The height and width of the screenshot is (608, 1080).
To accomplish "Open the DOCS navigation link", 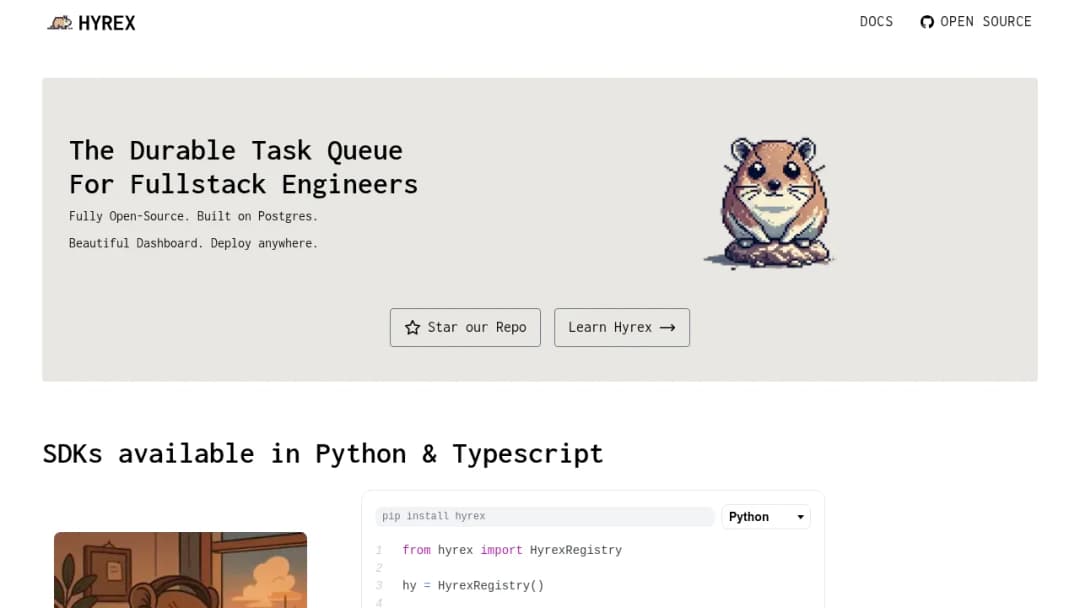I will click(x=876, y=21).
